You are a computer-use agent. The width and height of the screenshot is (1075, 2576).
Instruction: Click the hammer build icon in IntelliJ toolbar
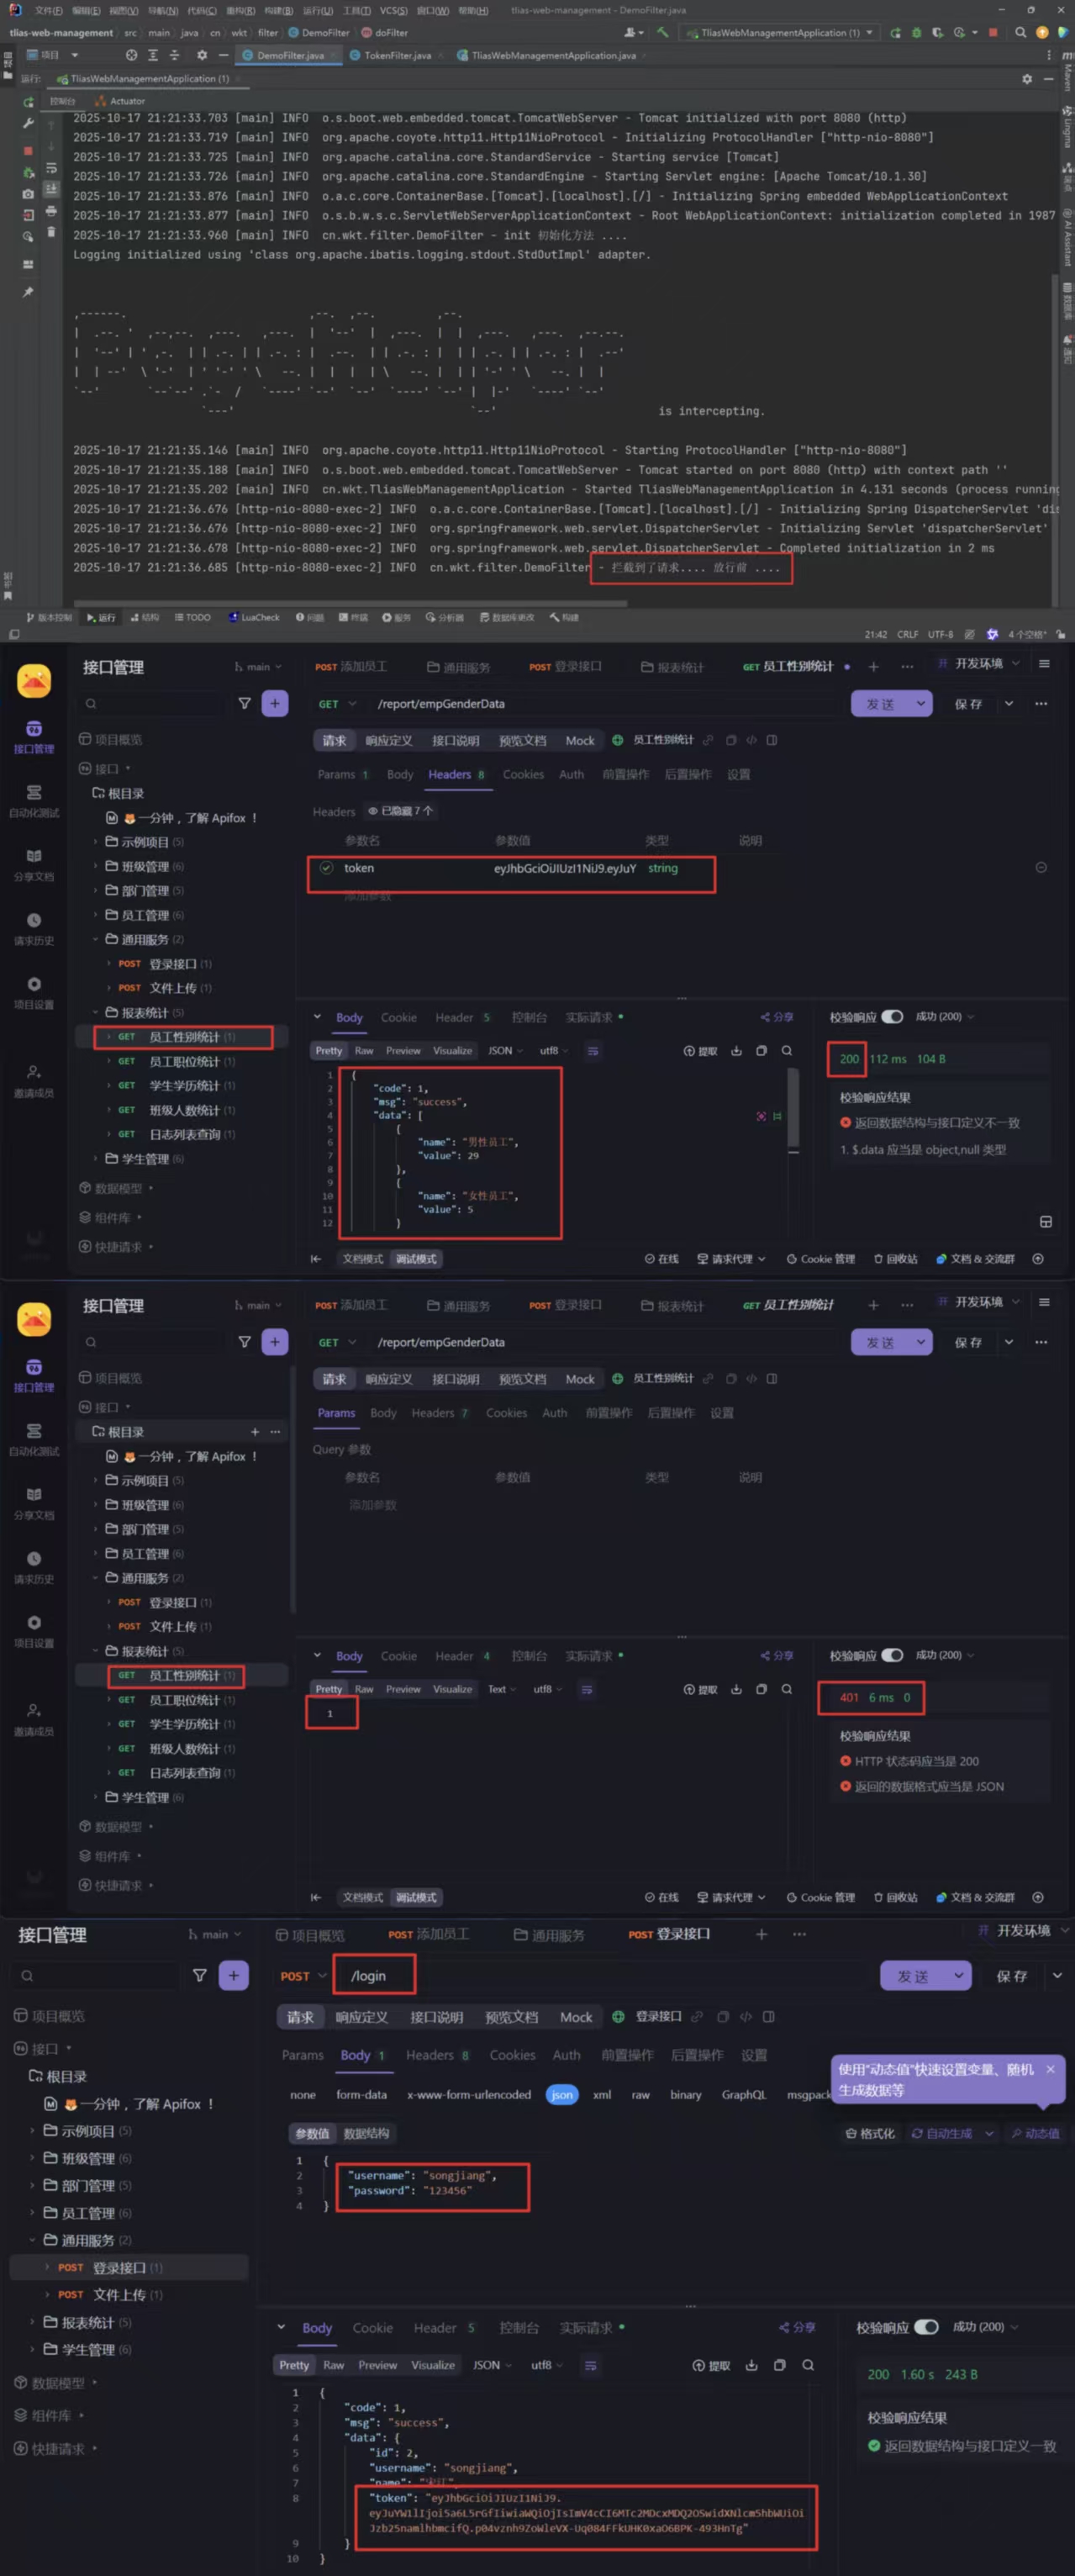click(662, 32)
